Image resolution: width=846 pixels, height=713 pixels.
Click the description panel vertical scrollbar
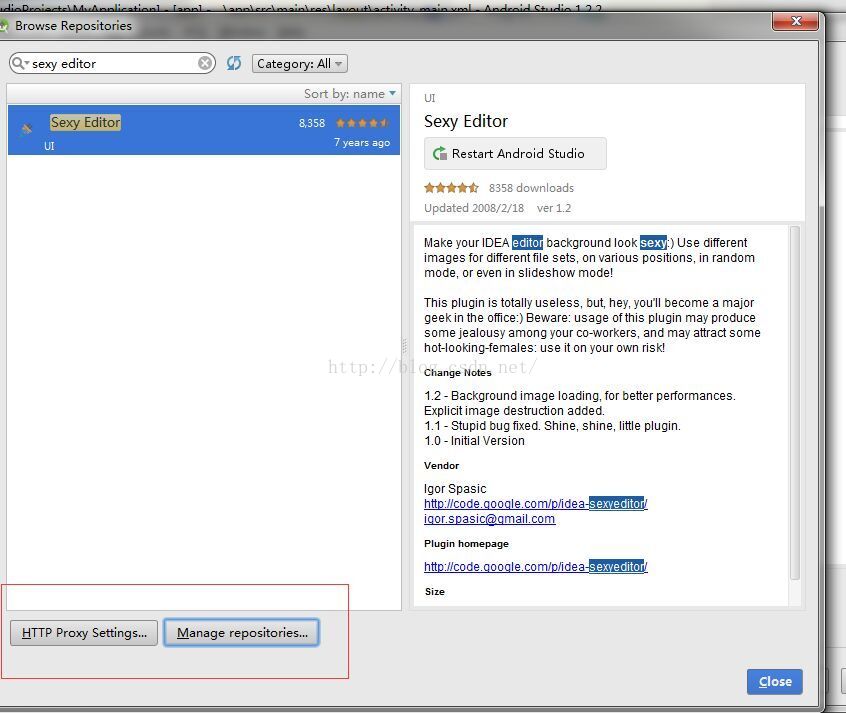(795, 404)
